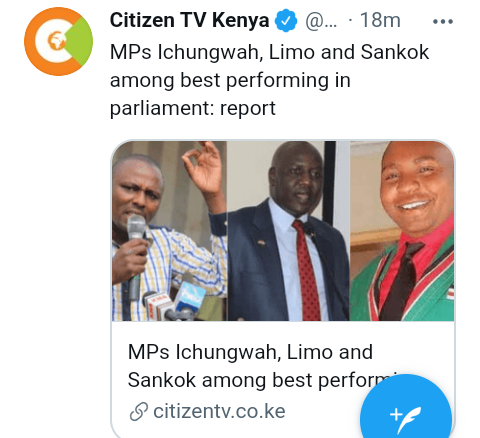The width and height of the screenshot is (480, 438).
Task: Open the 18m timestamp link
Action: (380, 20)
